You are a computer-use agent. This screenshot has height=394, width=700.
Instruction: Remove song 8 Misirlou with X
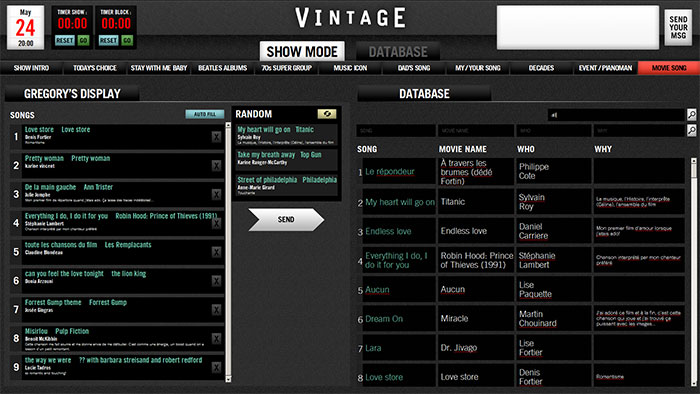[x=217, y=339]
